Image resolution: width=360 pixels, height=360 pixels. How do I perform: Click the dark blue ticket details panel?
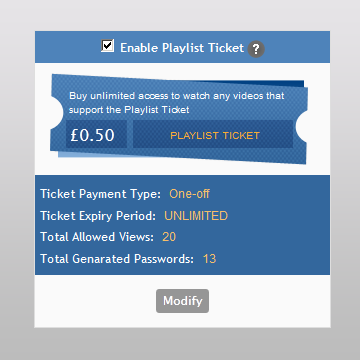(182, 225)
